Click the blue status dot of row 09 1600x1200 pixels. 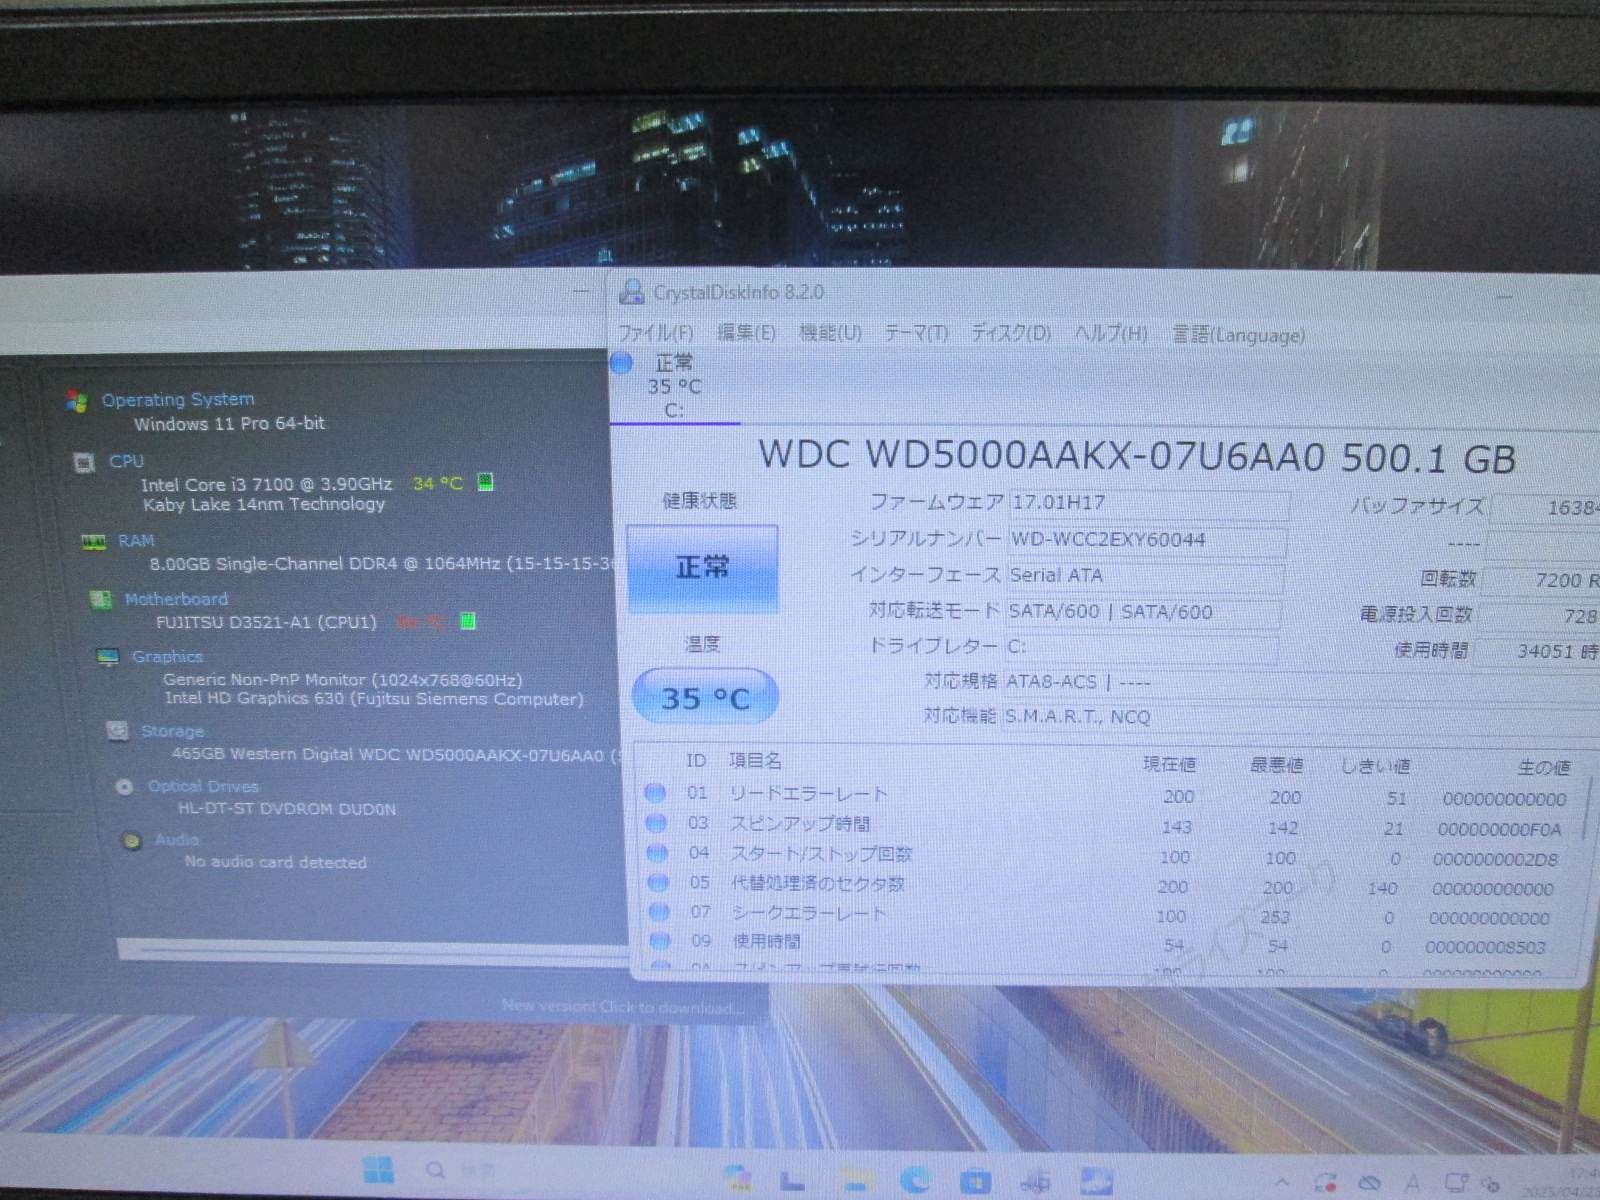659,941
